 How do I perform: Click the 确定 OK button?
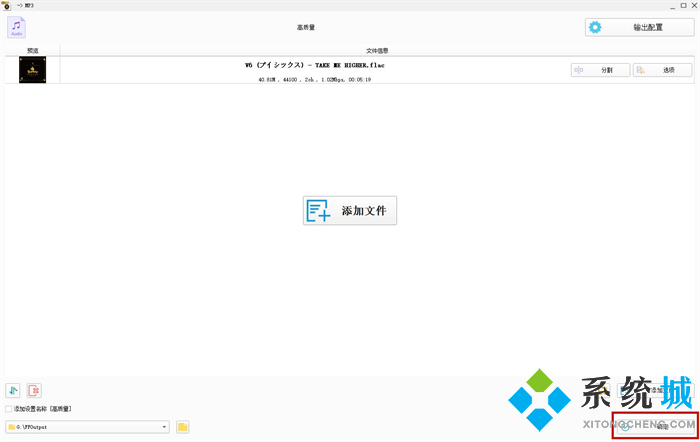[x=654, y=426]
